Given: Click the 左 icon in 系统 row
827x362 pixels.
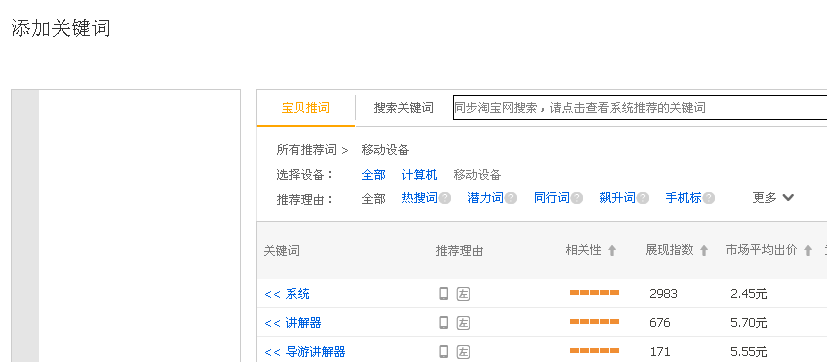Looking at the screenshot, I should [x=463, y=294].
